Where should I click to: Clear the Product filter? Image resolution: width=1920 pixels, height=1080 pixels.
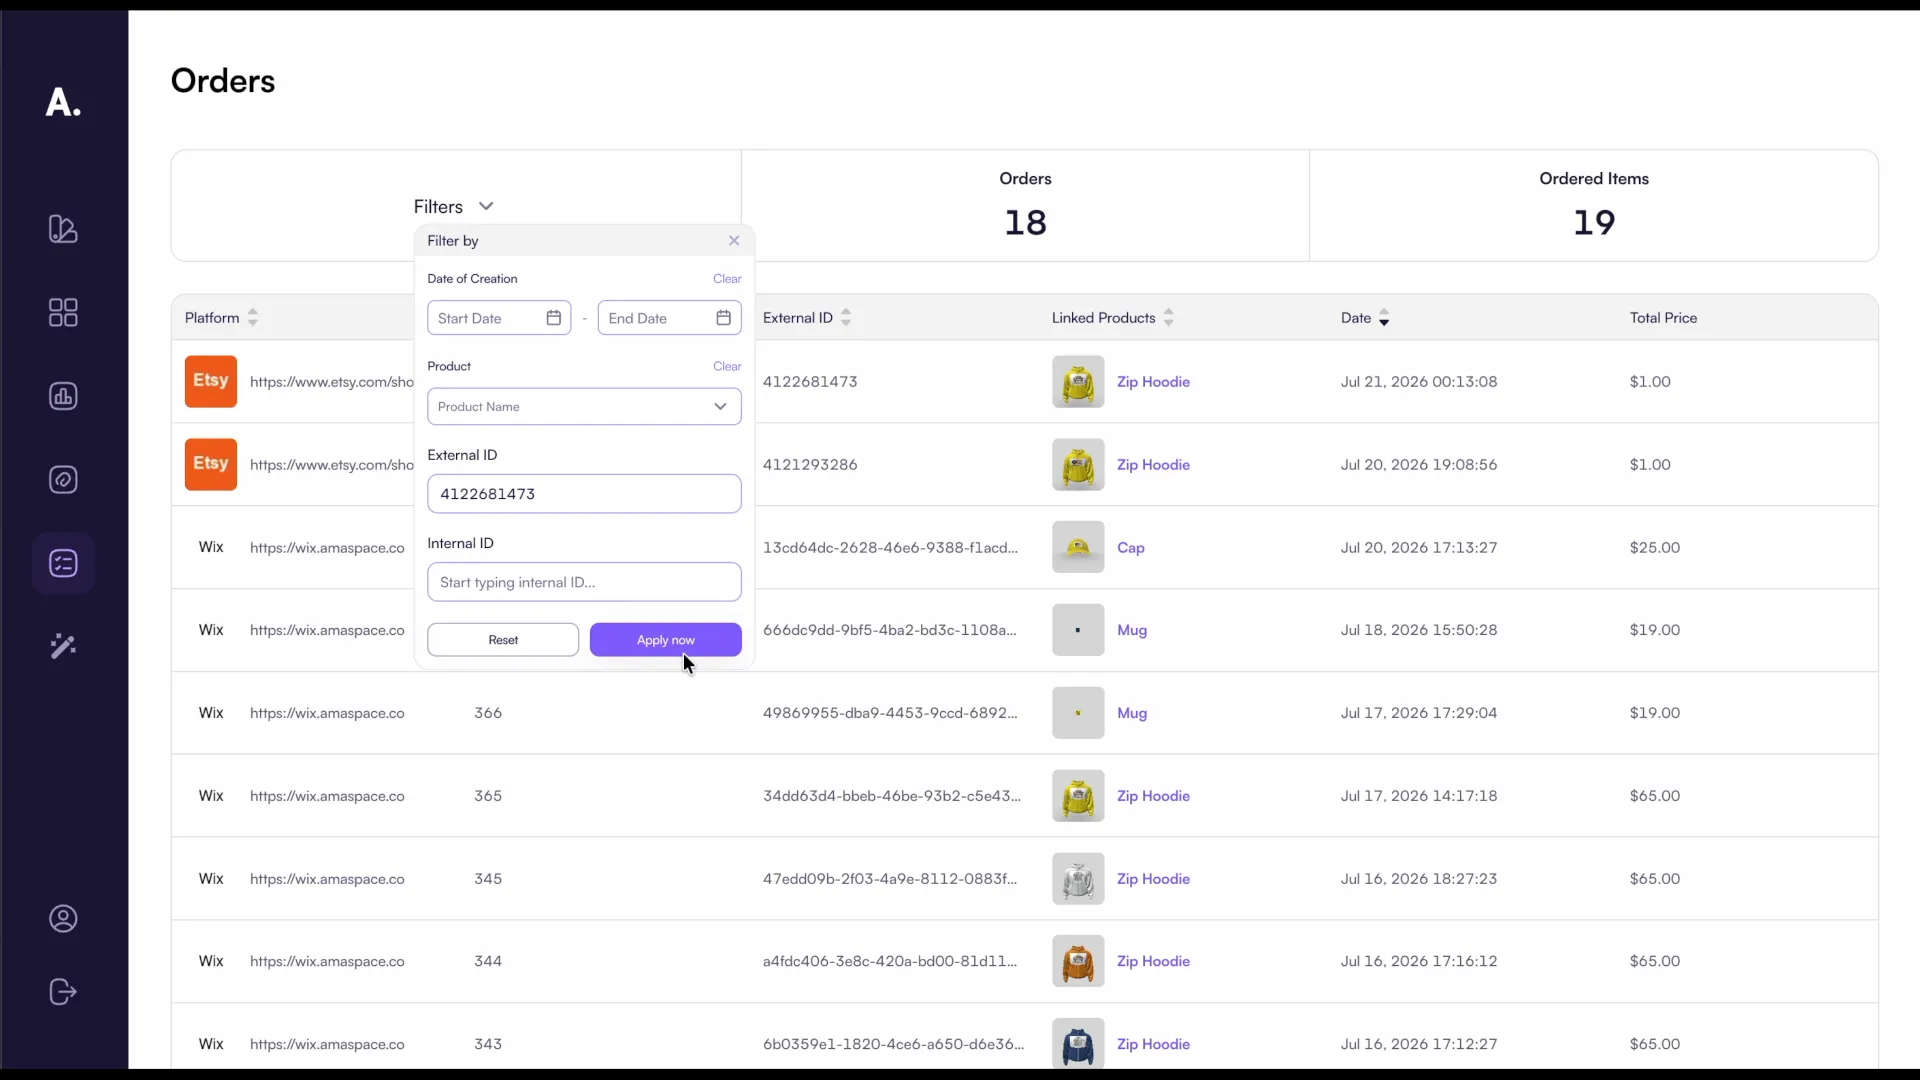[x=727, y=367]
